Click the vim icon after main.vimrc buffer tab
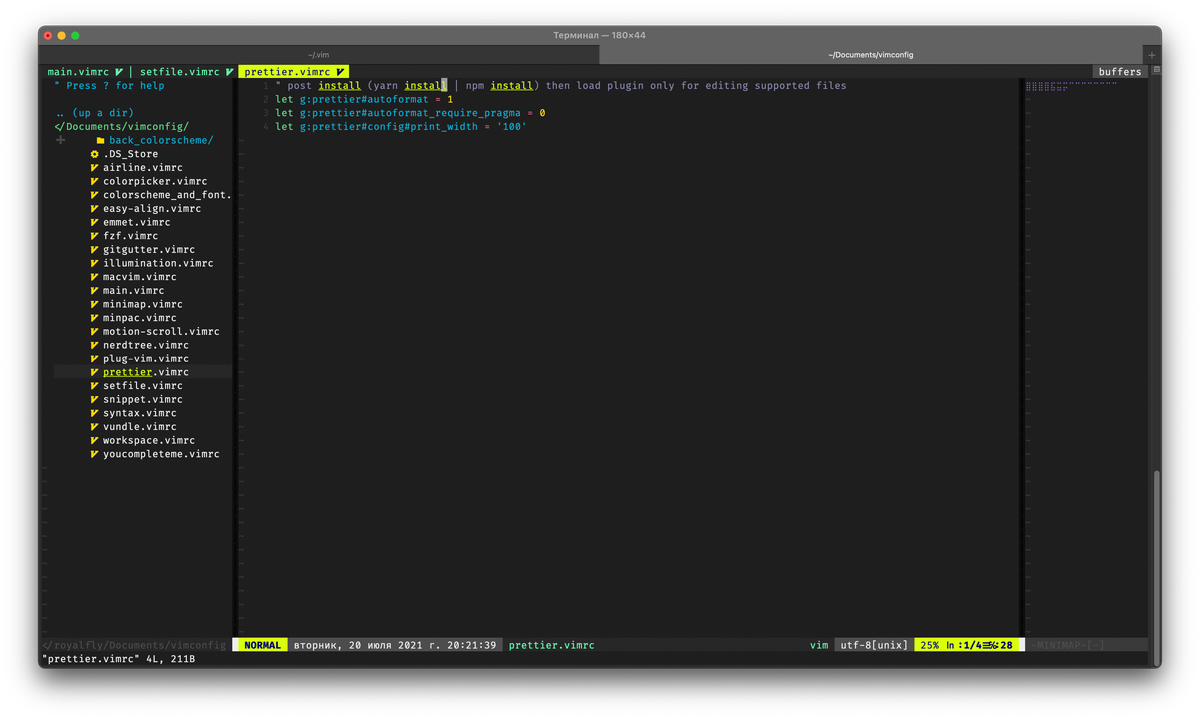This screenshot has height=719, width=1200. click(x=119, y=72)
